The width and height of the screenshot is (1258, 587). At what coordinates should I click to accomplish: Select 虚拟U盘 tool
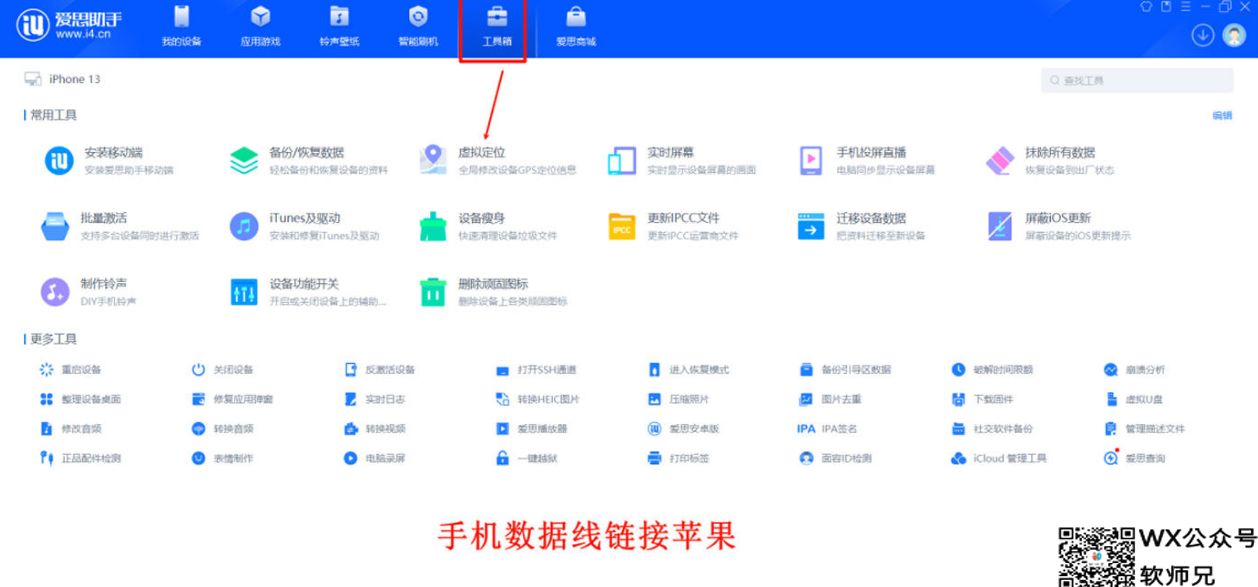click(1134, 399)
